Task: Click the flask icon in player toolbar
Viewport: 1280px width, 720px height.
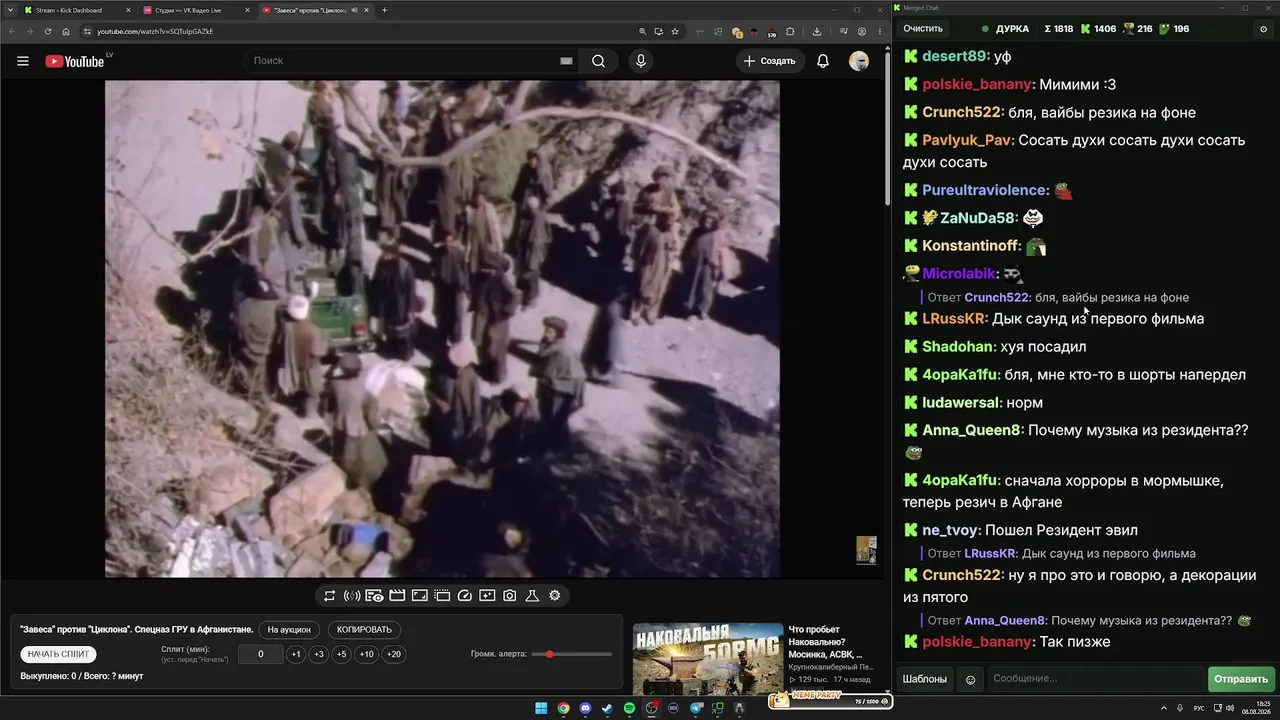Action: click(x=532, y=596)
